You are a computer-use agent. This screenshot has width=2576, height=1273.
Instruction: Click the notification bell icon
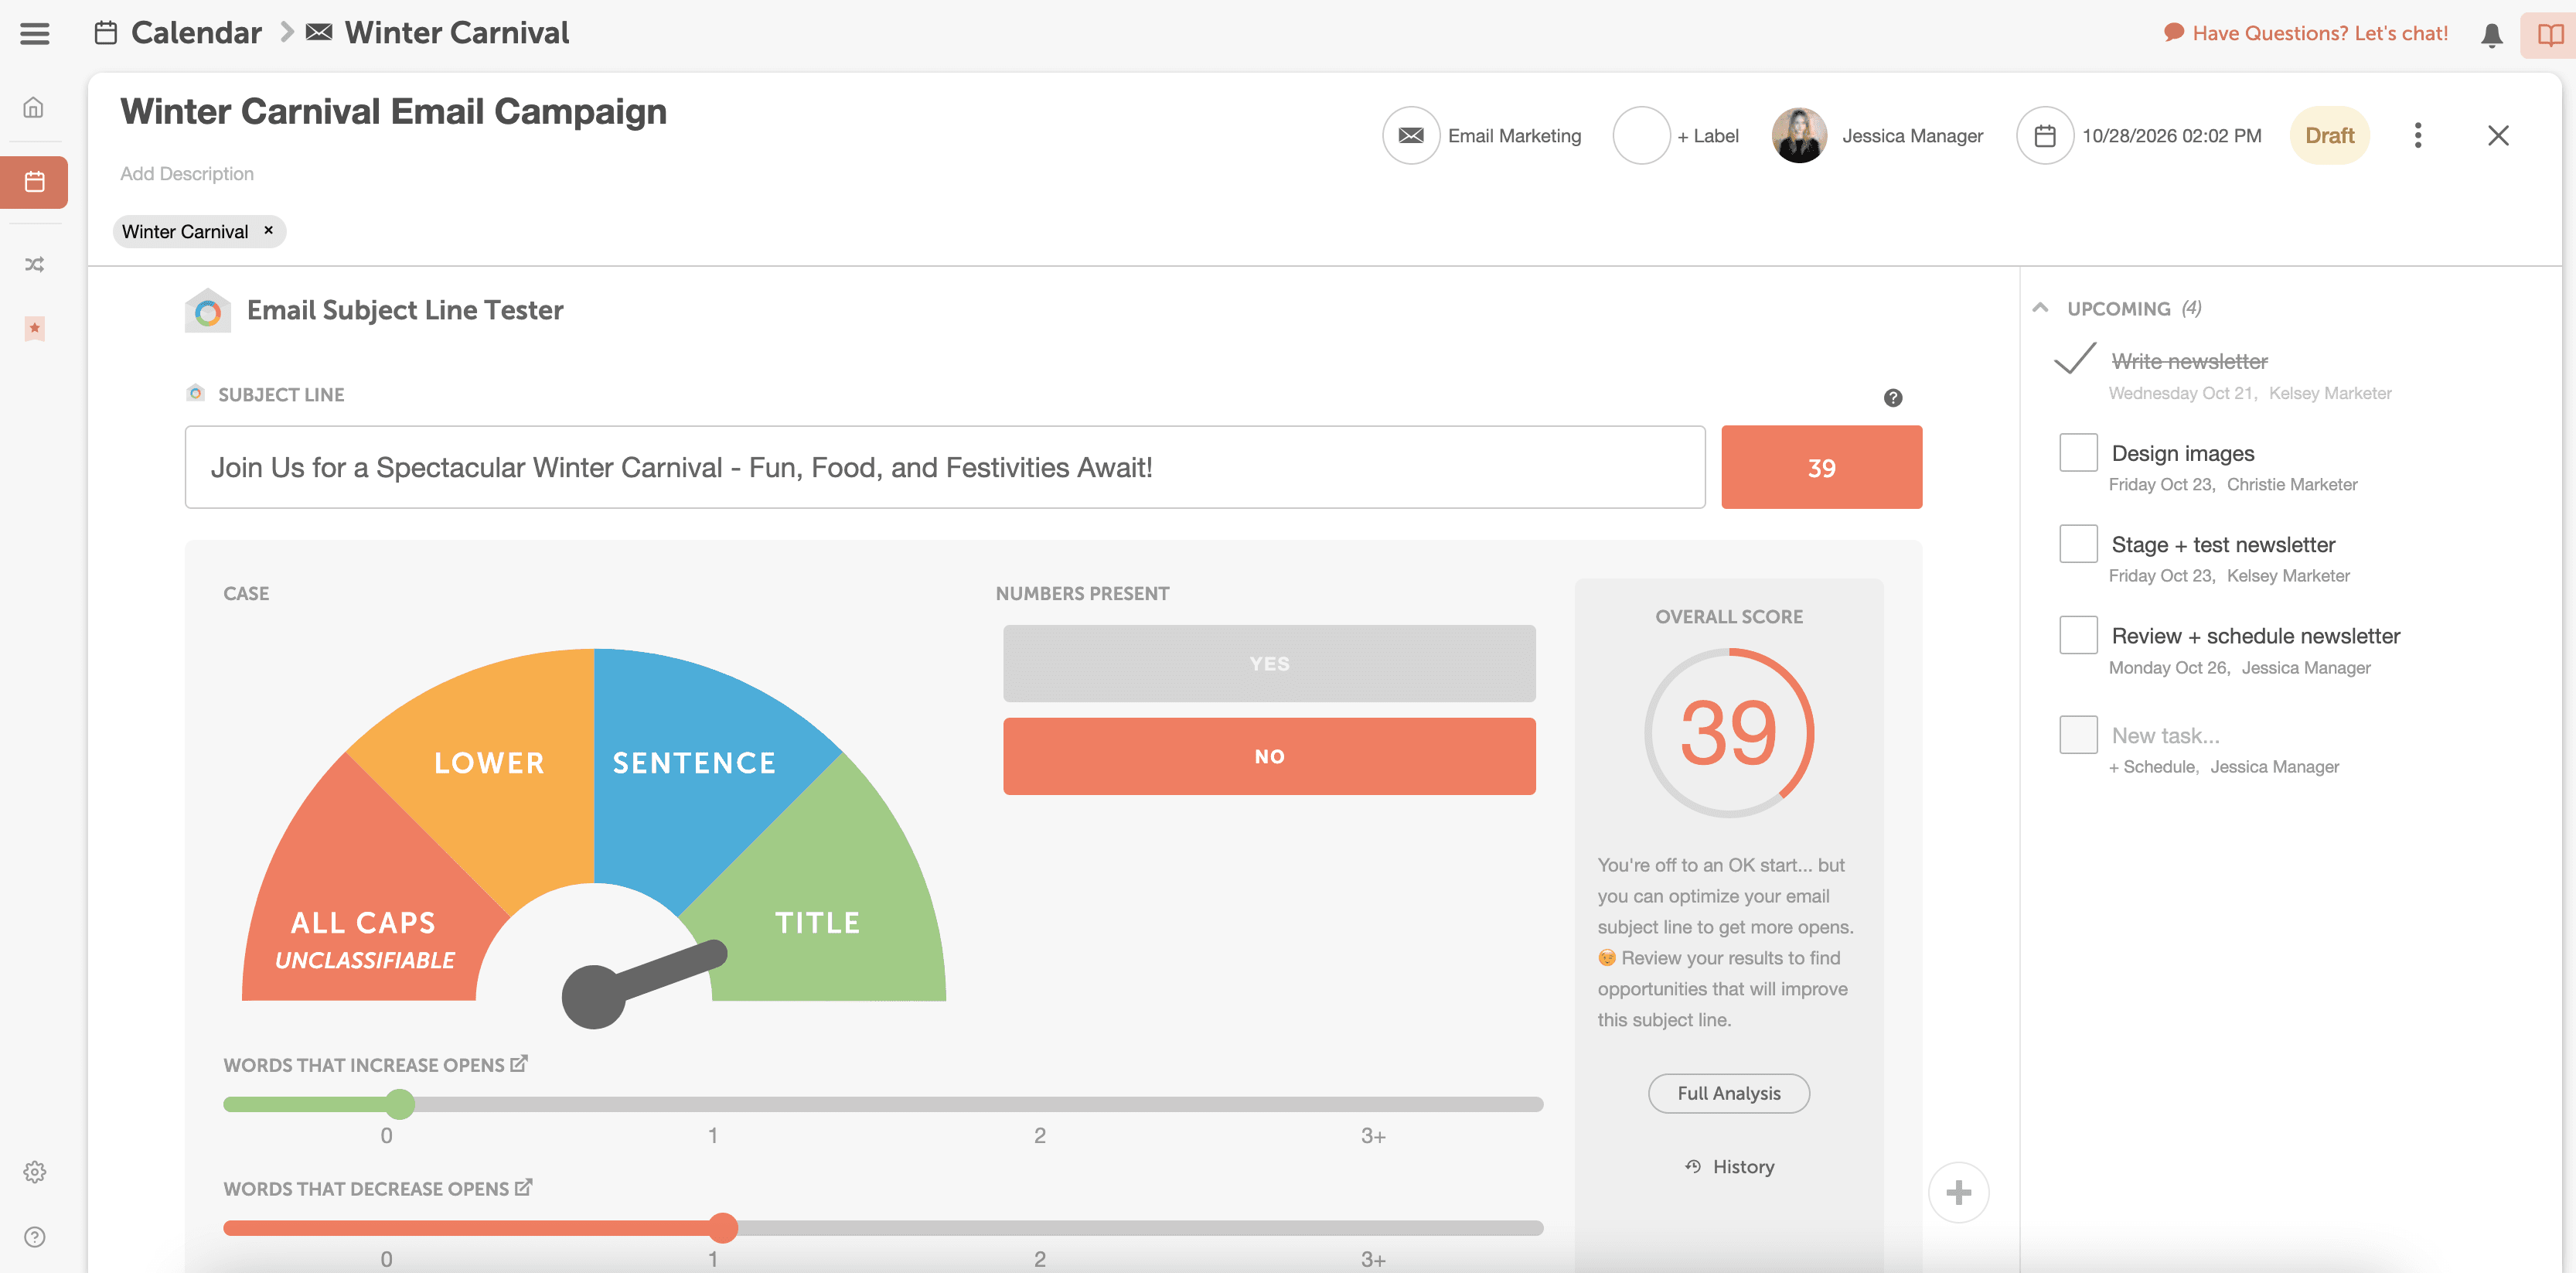[x=2491, y=35]
